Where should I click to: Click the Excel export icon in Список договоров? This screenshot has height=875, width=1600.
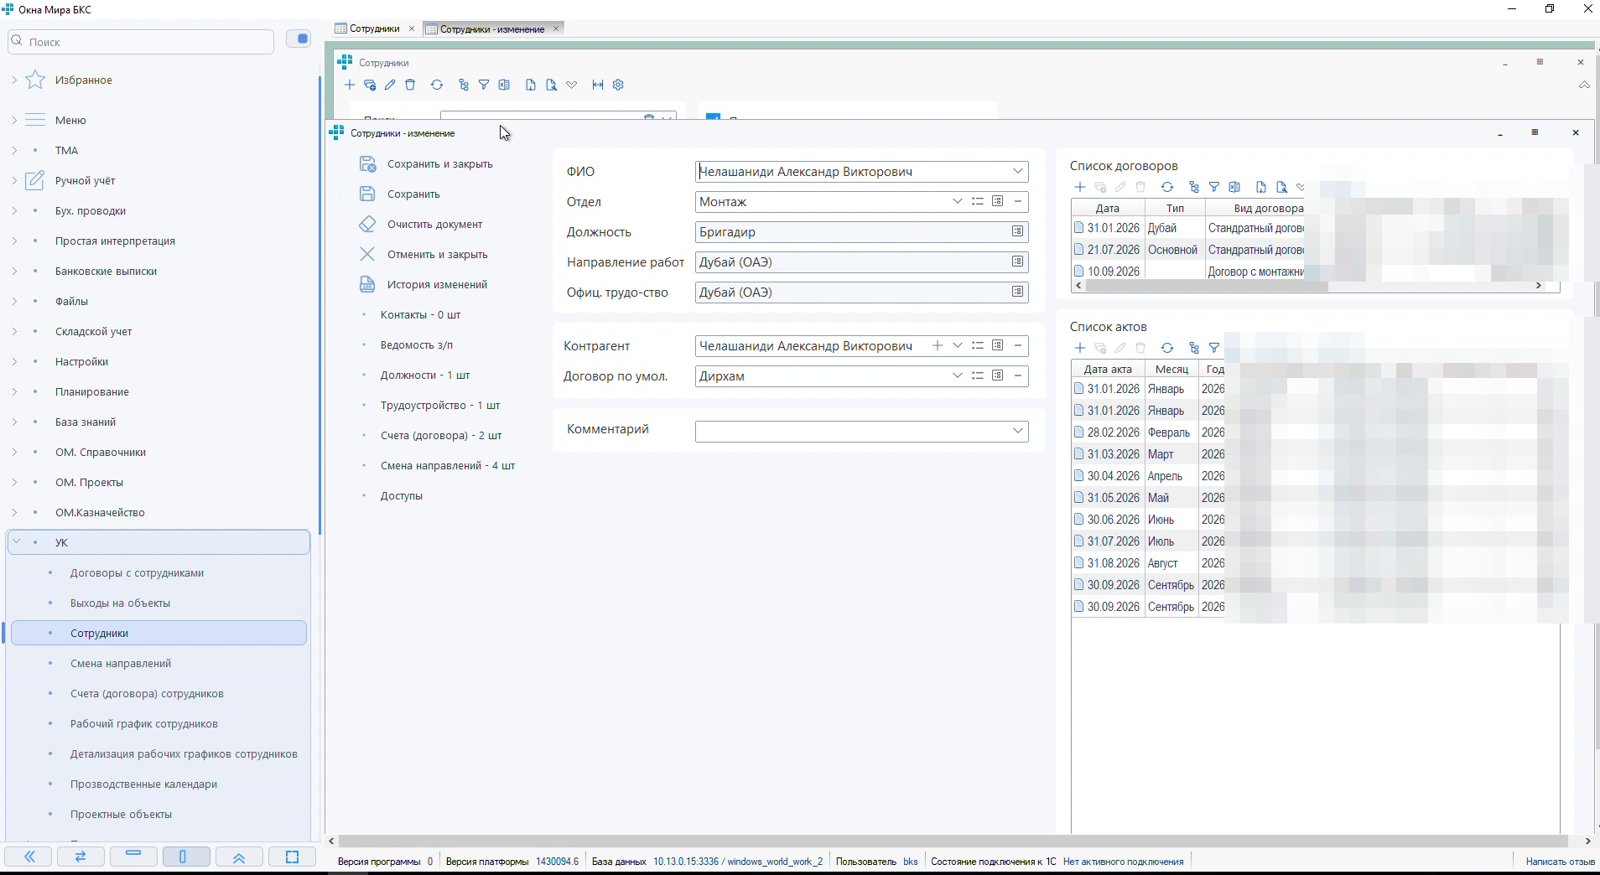pyautogui.click(x=1235, y=187)
